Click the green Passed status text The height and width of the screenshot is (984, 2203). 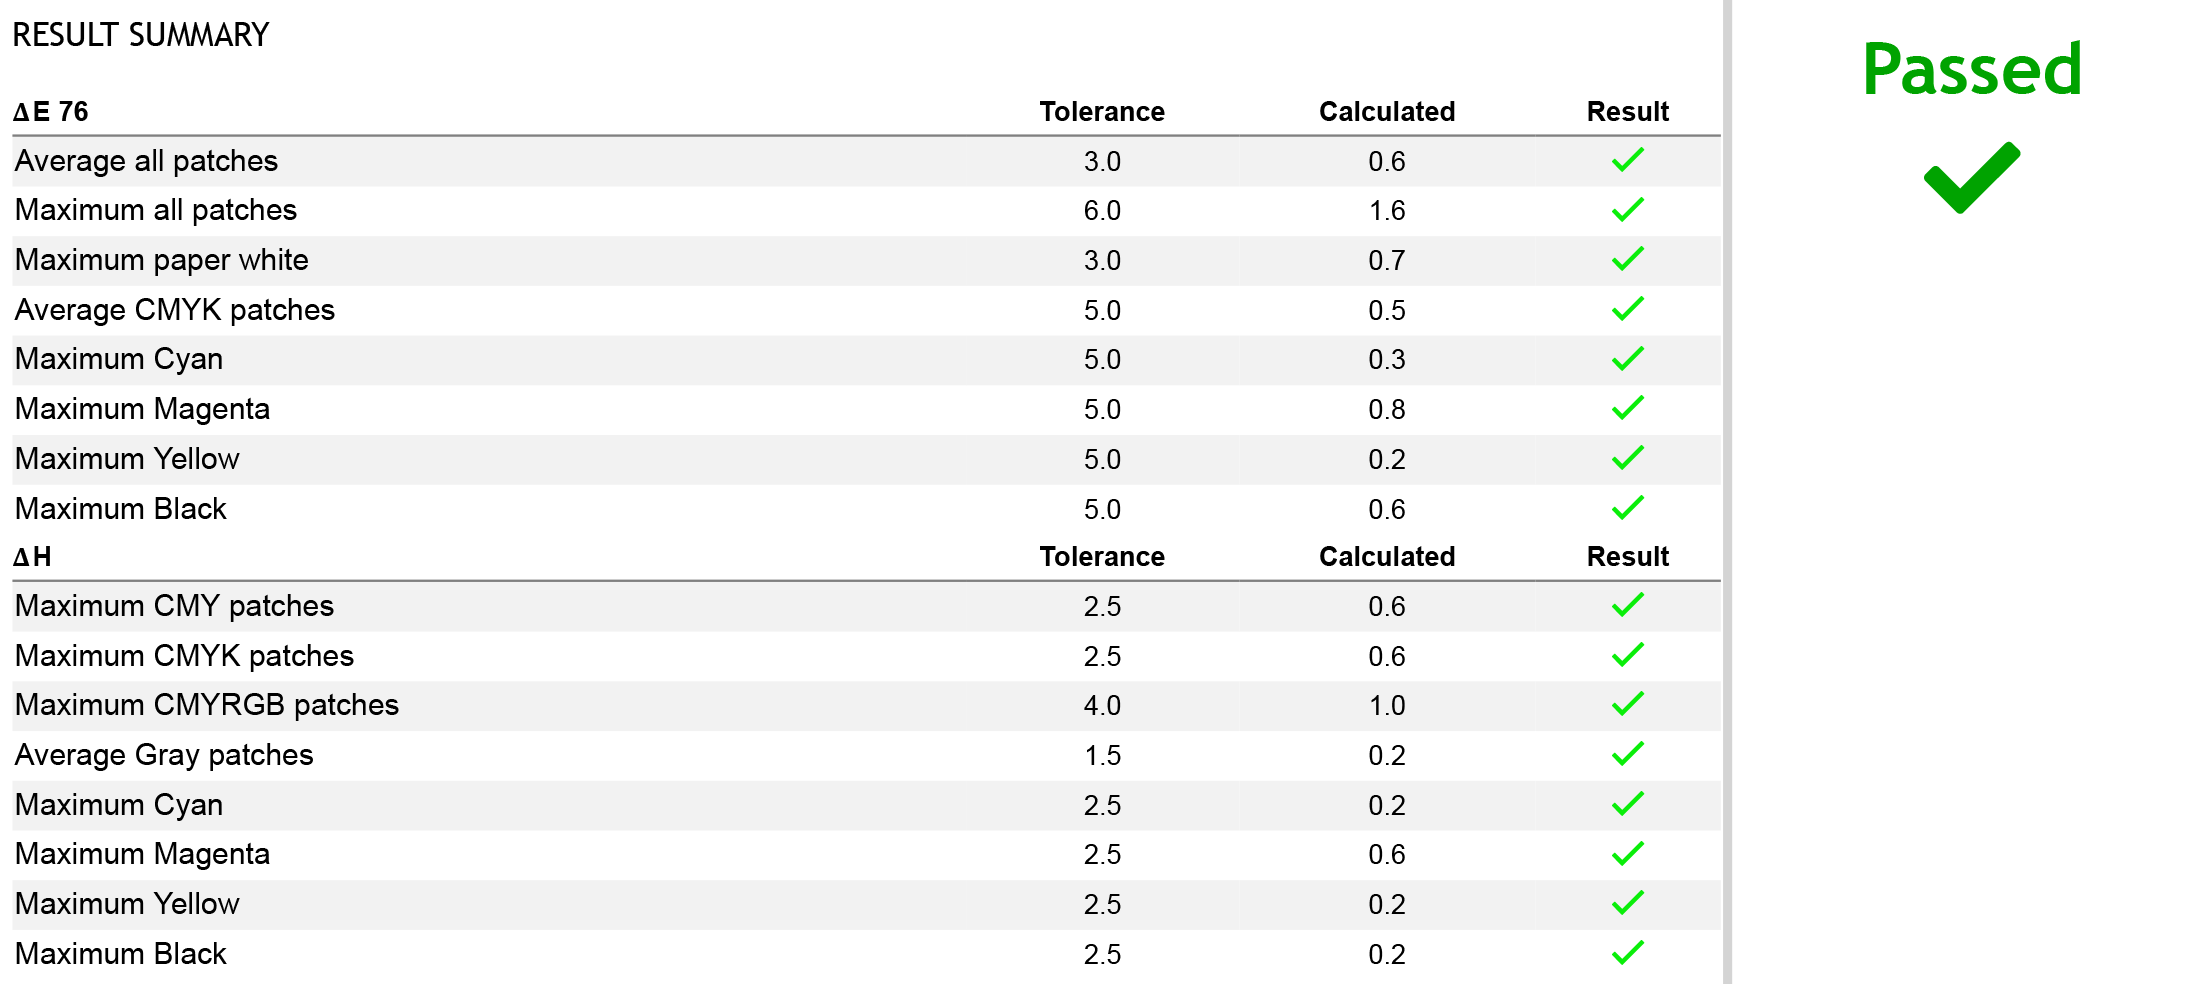click(x=1971, y=69)
